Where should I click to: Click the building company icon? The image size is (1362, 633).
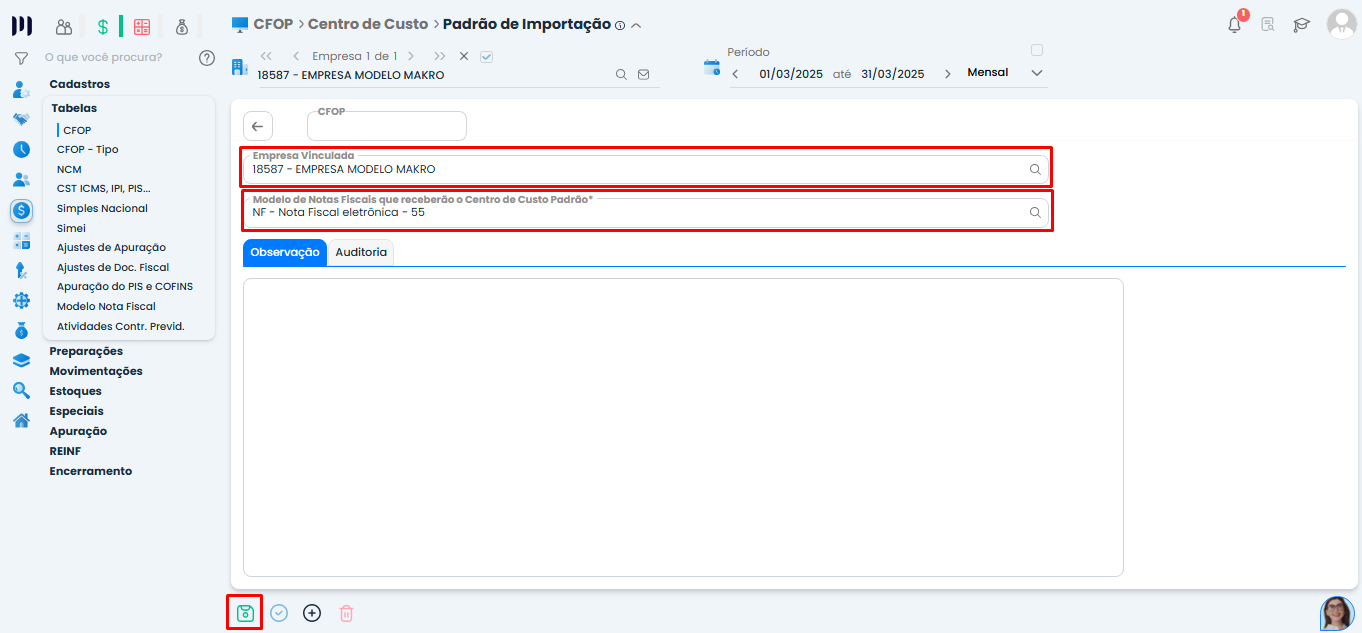(239, 67)
